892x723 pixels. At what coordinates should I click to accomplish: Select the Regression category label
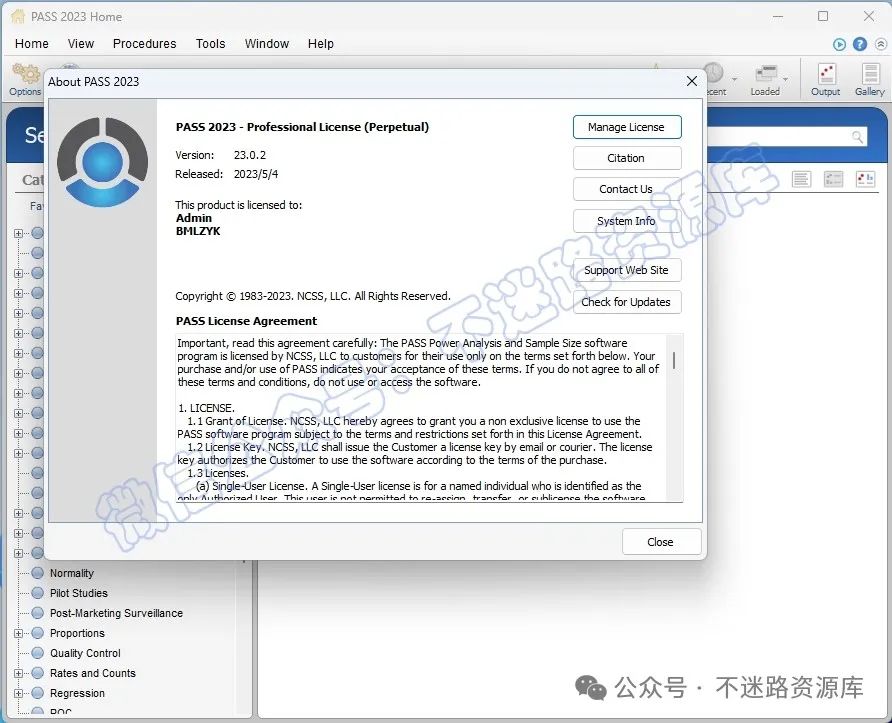[x=77, y=693]
